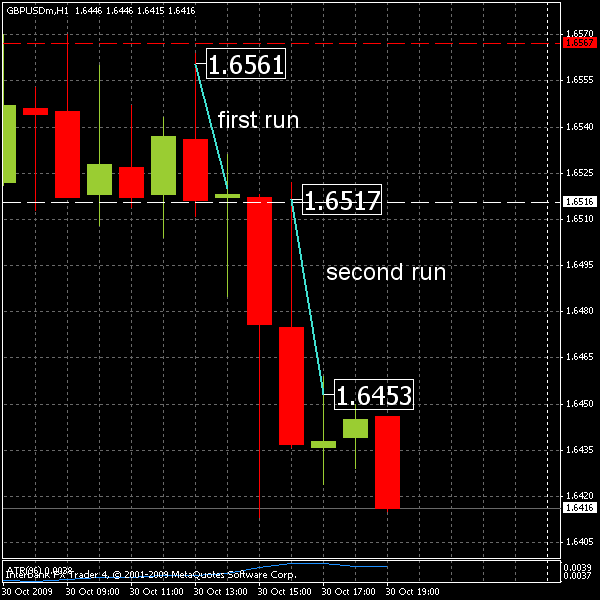Click the 1.6420 price axis label

tap(579, 496)
